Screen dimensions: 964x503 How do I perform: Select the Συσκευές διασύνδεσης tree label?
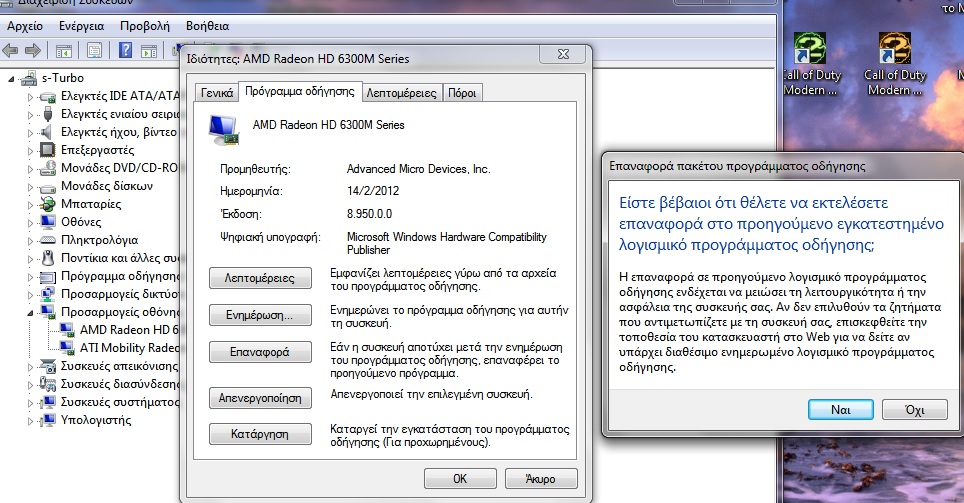point(120,384)
